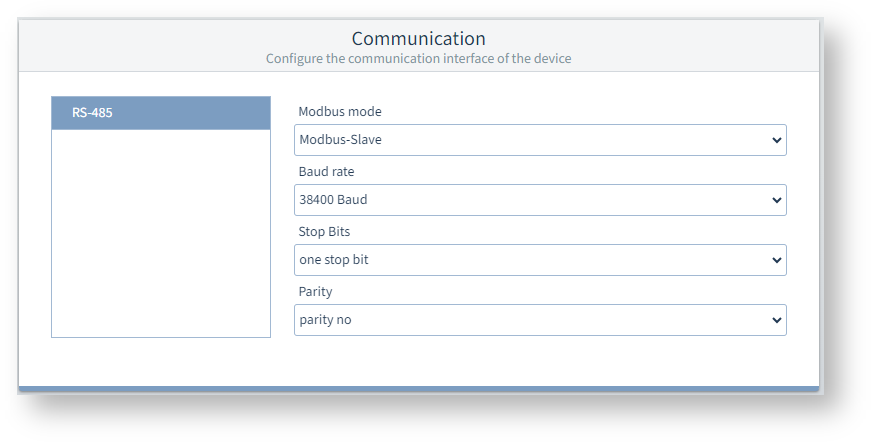Click the Parity chevron arrow
This screenshot has width=872, height=443.
tap(777, 320)
